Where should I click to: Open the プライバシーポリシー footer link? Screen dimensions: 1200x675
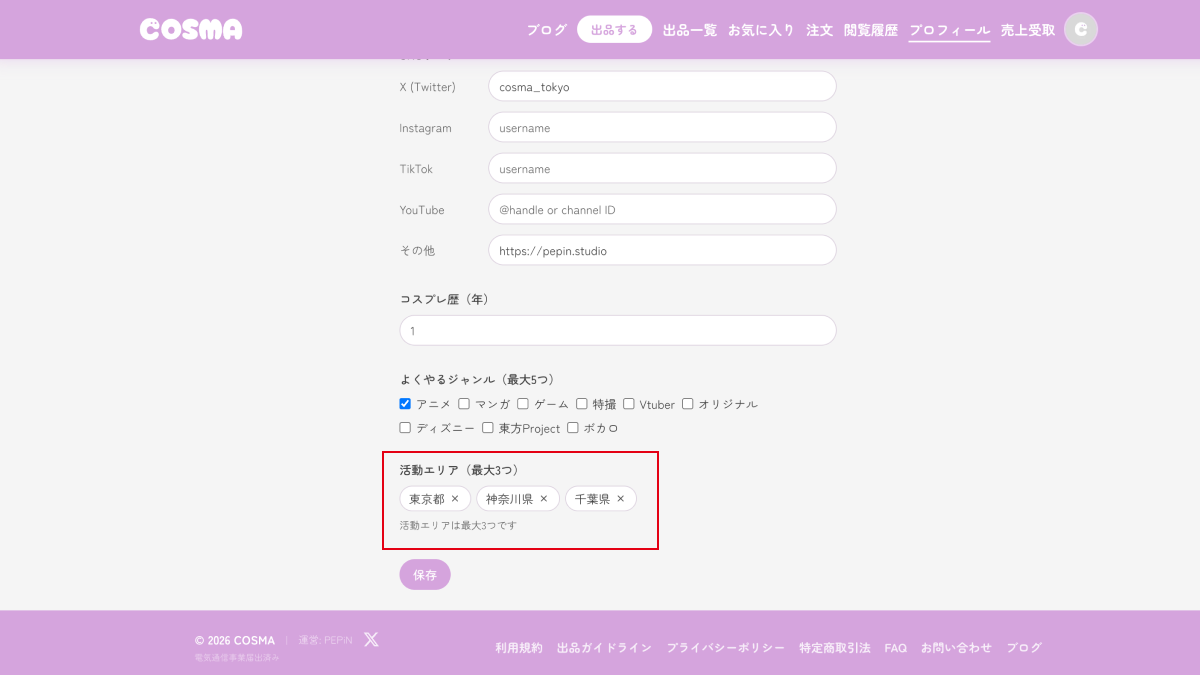[x=725, y=647]
